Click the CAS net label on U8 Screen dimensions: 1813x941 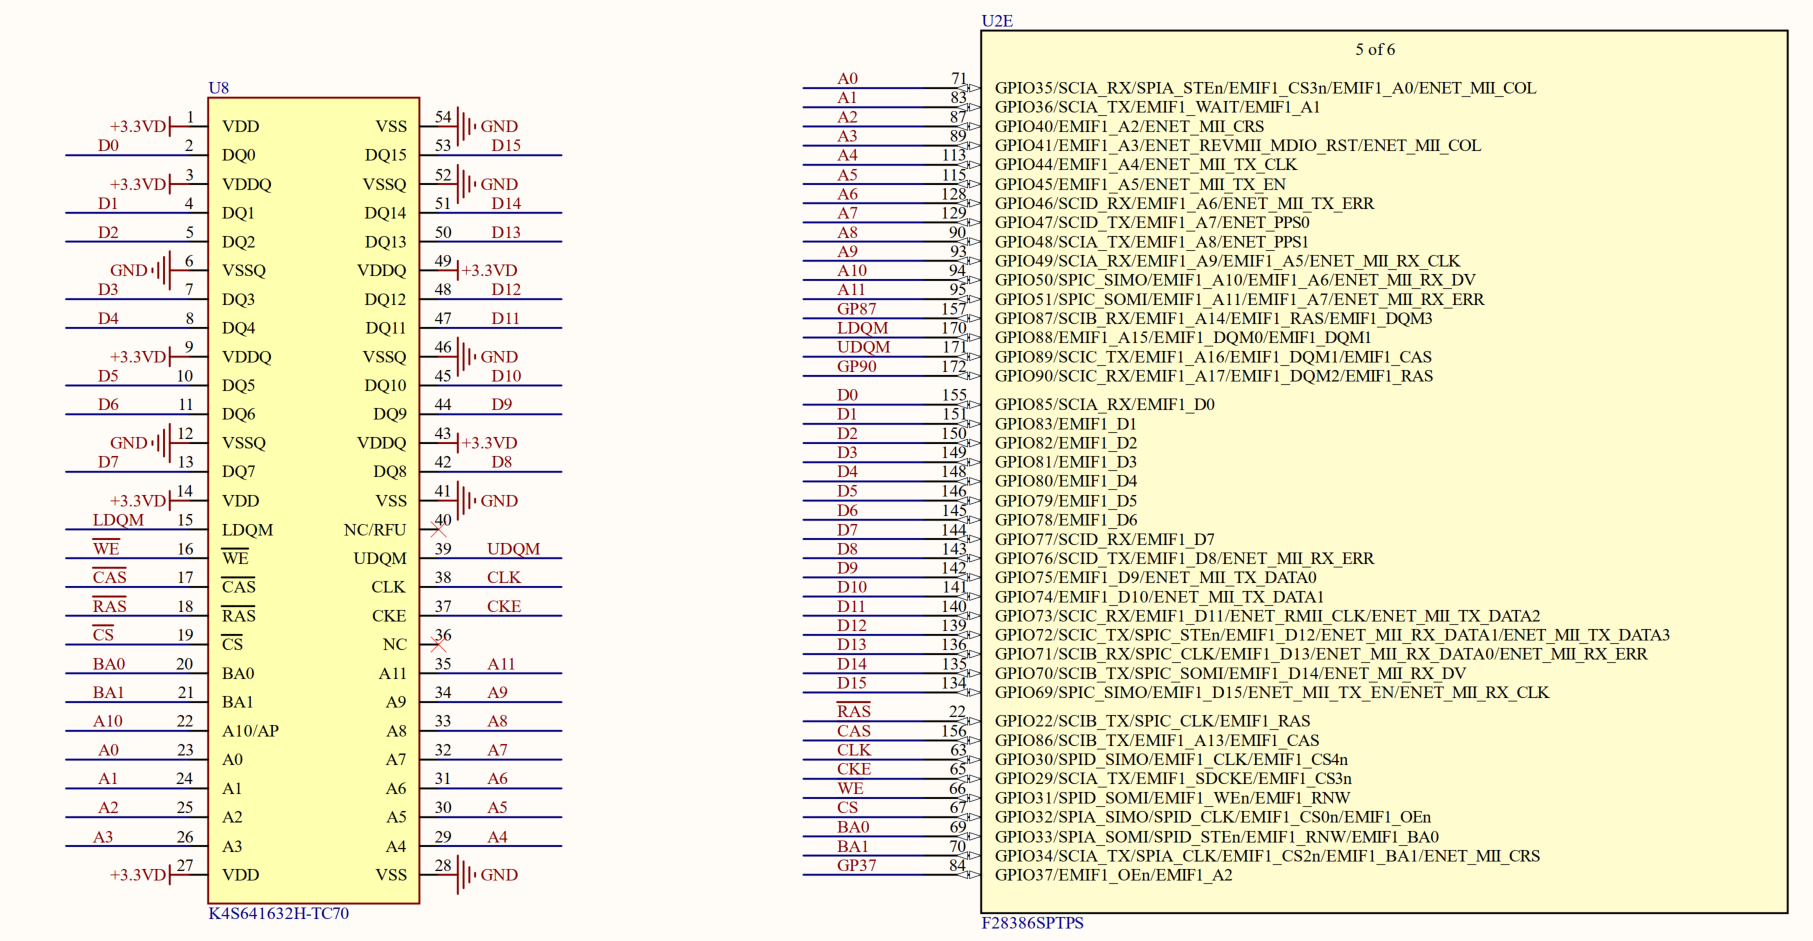[x=107, y=577]
